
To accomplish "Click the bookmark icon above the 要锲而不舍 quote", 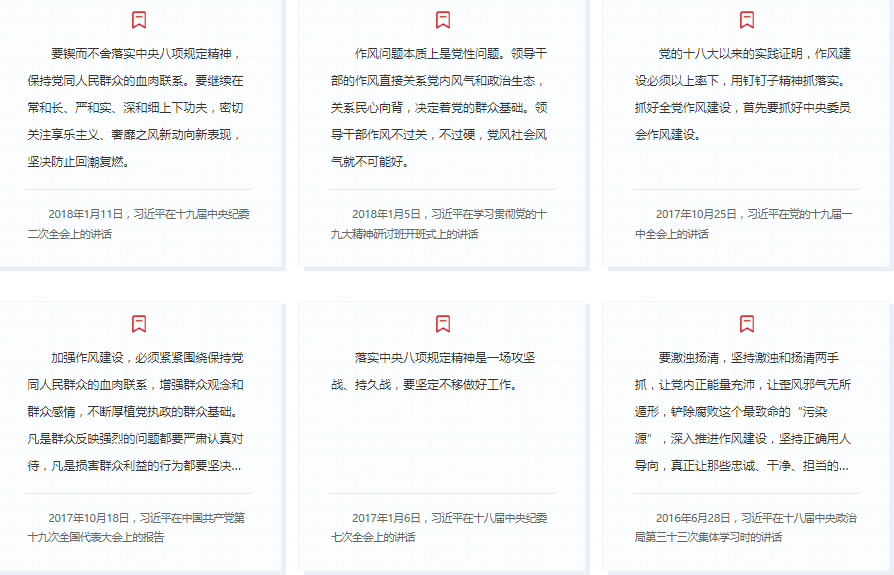I will point(139,20).
